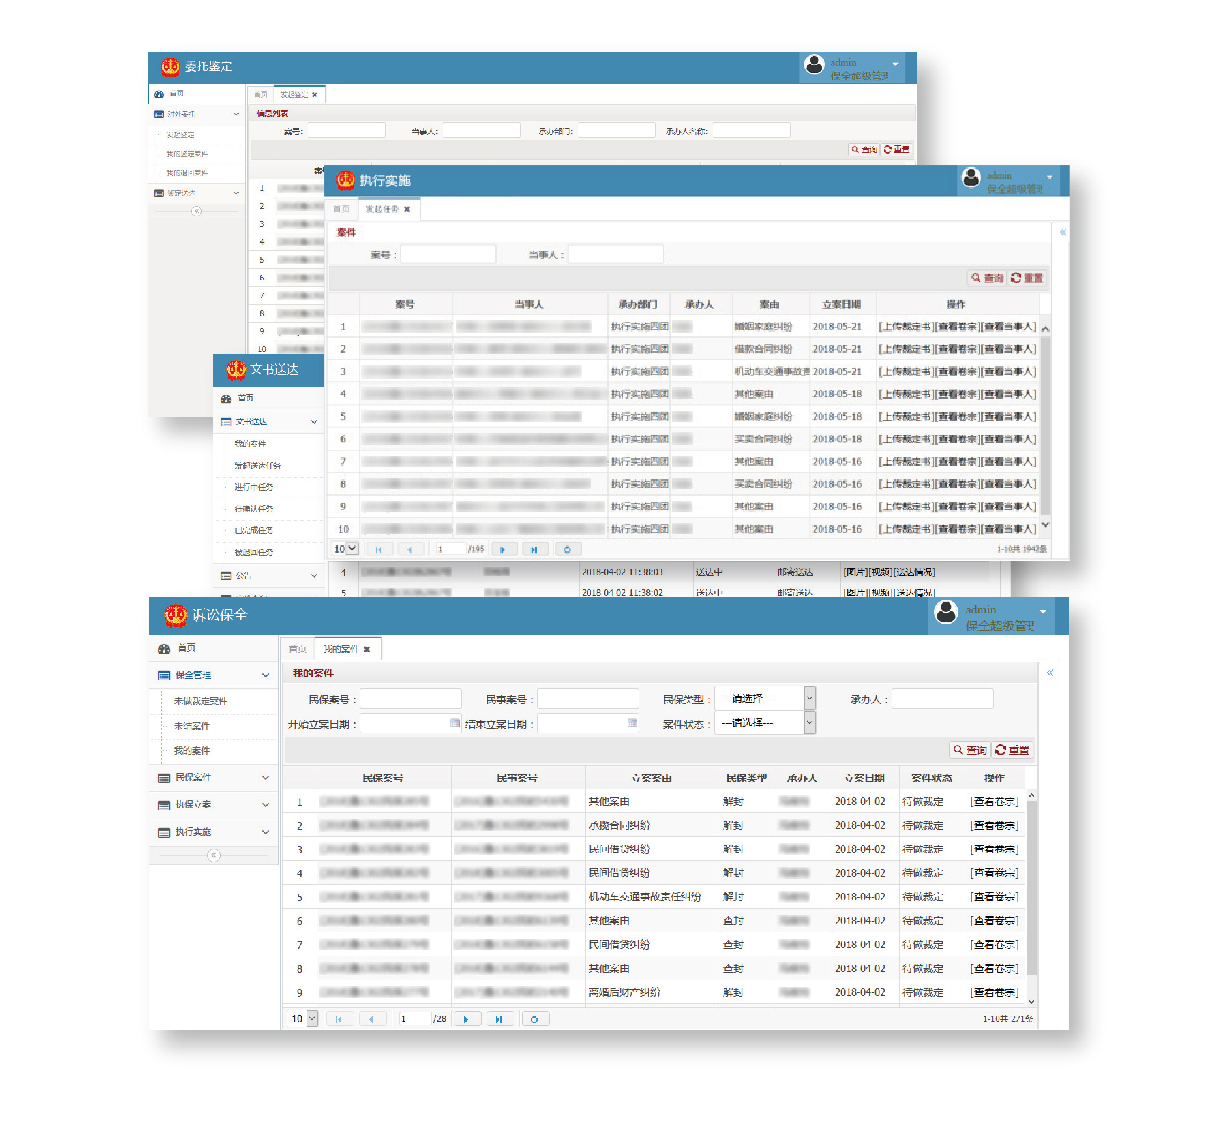Go to last page in 执行实施 pager

(x=534, y=549)
